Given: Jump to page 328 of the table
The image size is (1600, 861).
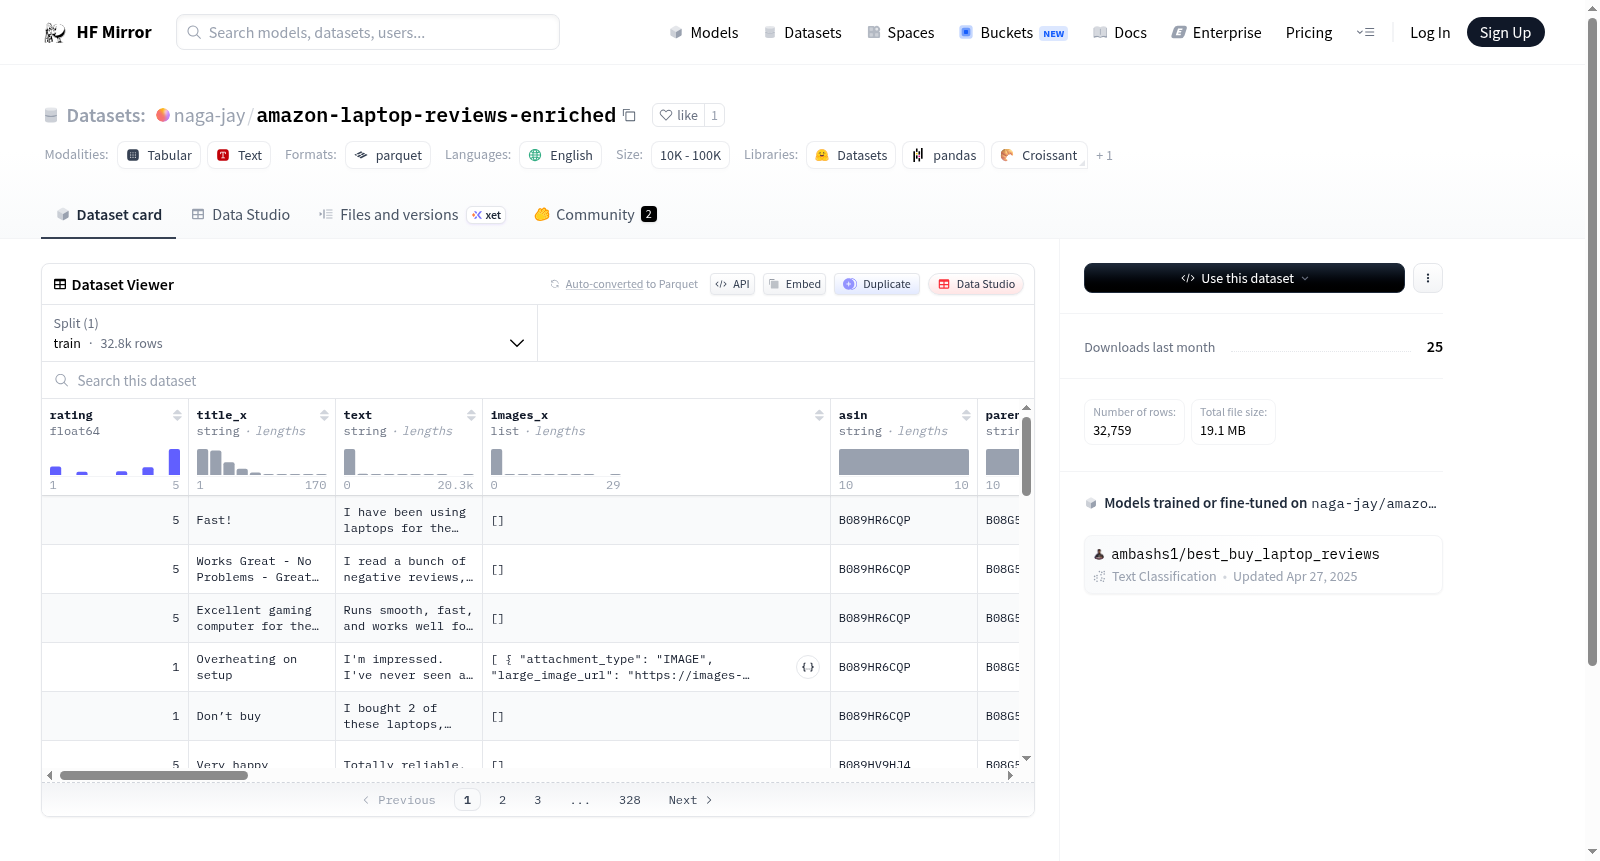Looking at the screenshot, I should coord(629,800).
